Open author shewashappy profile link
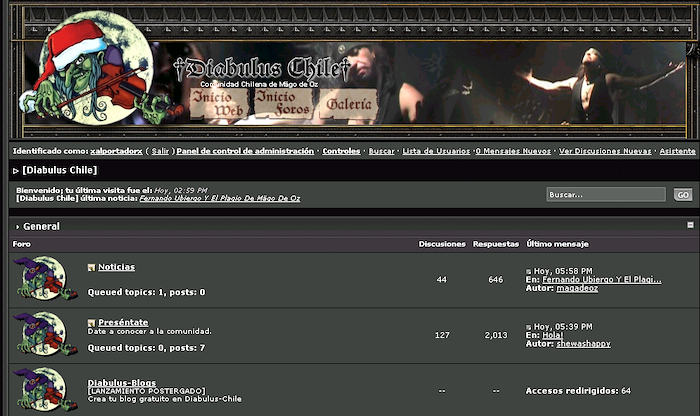The height and width of the screenshot is (416, 700). coord(583,344)
